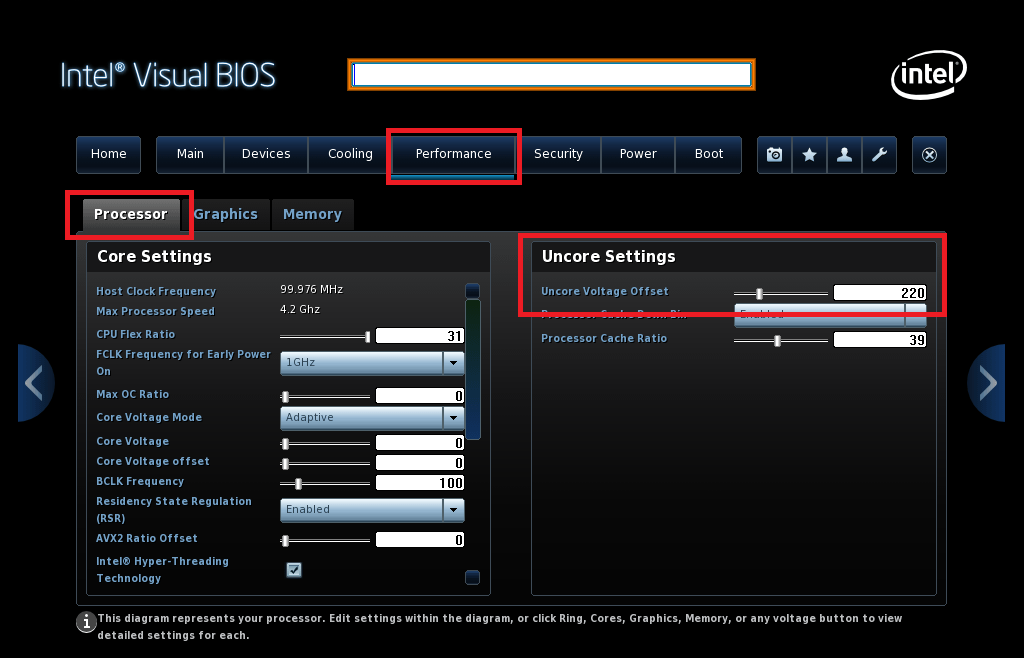Open the screenshot camera icon
The height and width of the screenshot is (658, 1024).
(775, 155)
